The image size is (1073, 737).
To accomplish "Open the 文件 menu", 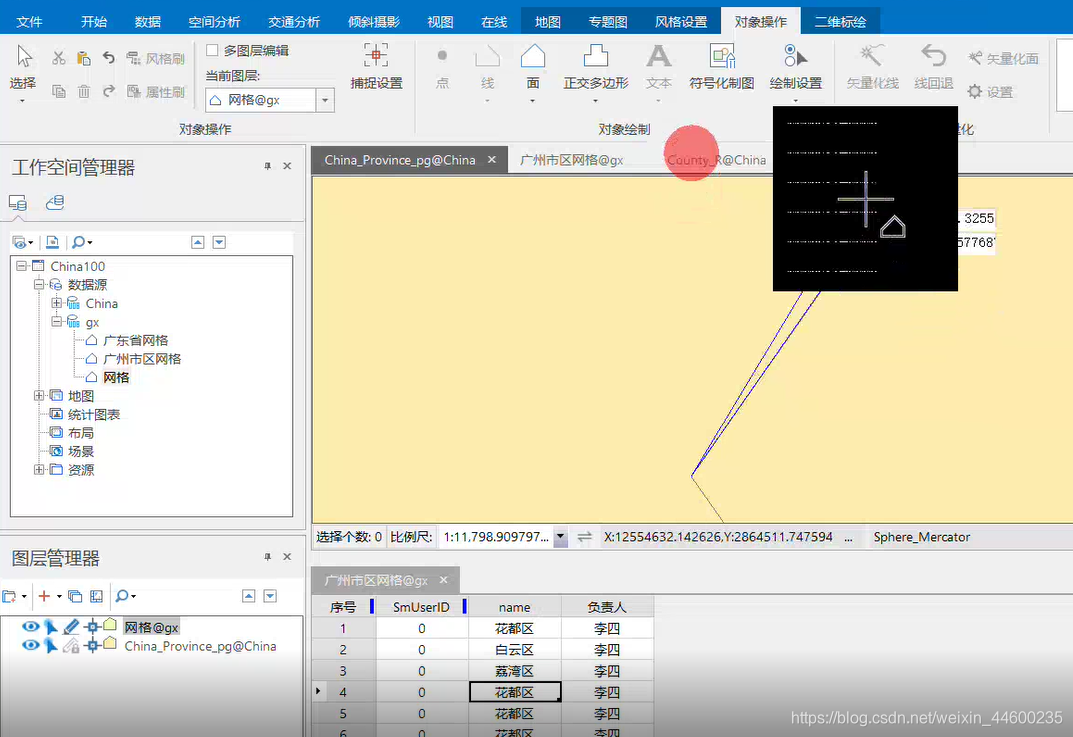I will [29, 22].
